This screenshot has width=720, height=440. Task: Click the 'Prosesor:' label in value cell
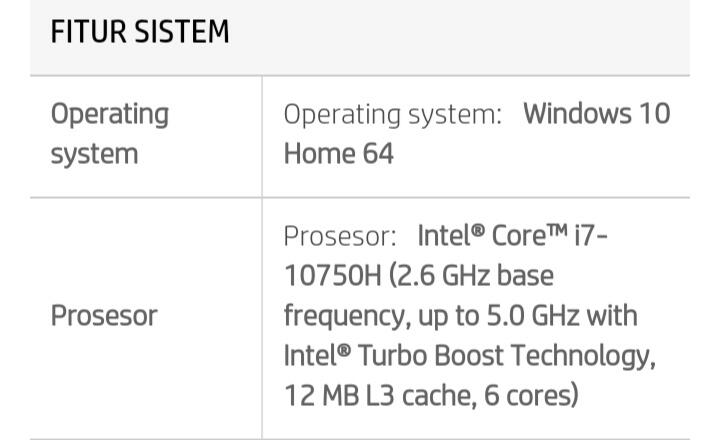pyautogui.click(x=340, y=236)
